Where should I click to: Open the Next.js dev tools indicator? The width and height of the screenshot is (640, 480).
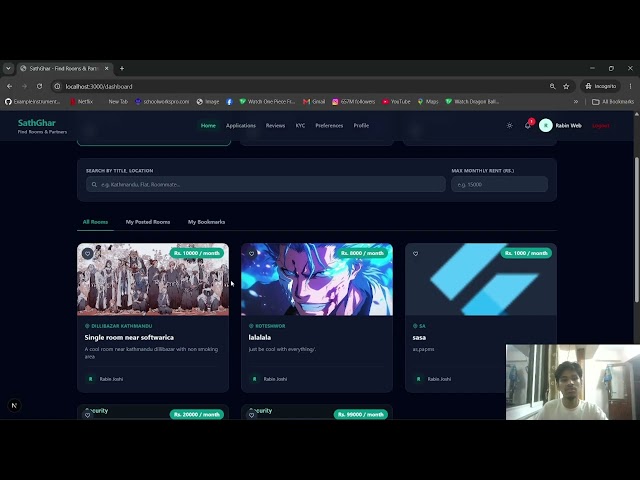[x=14, y=405]
